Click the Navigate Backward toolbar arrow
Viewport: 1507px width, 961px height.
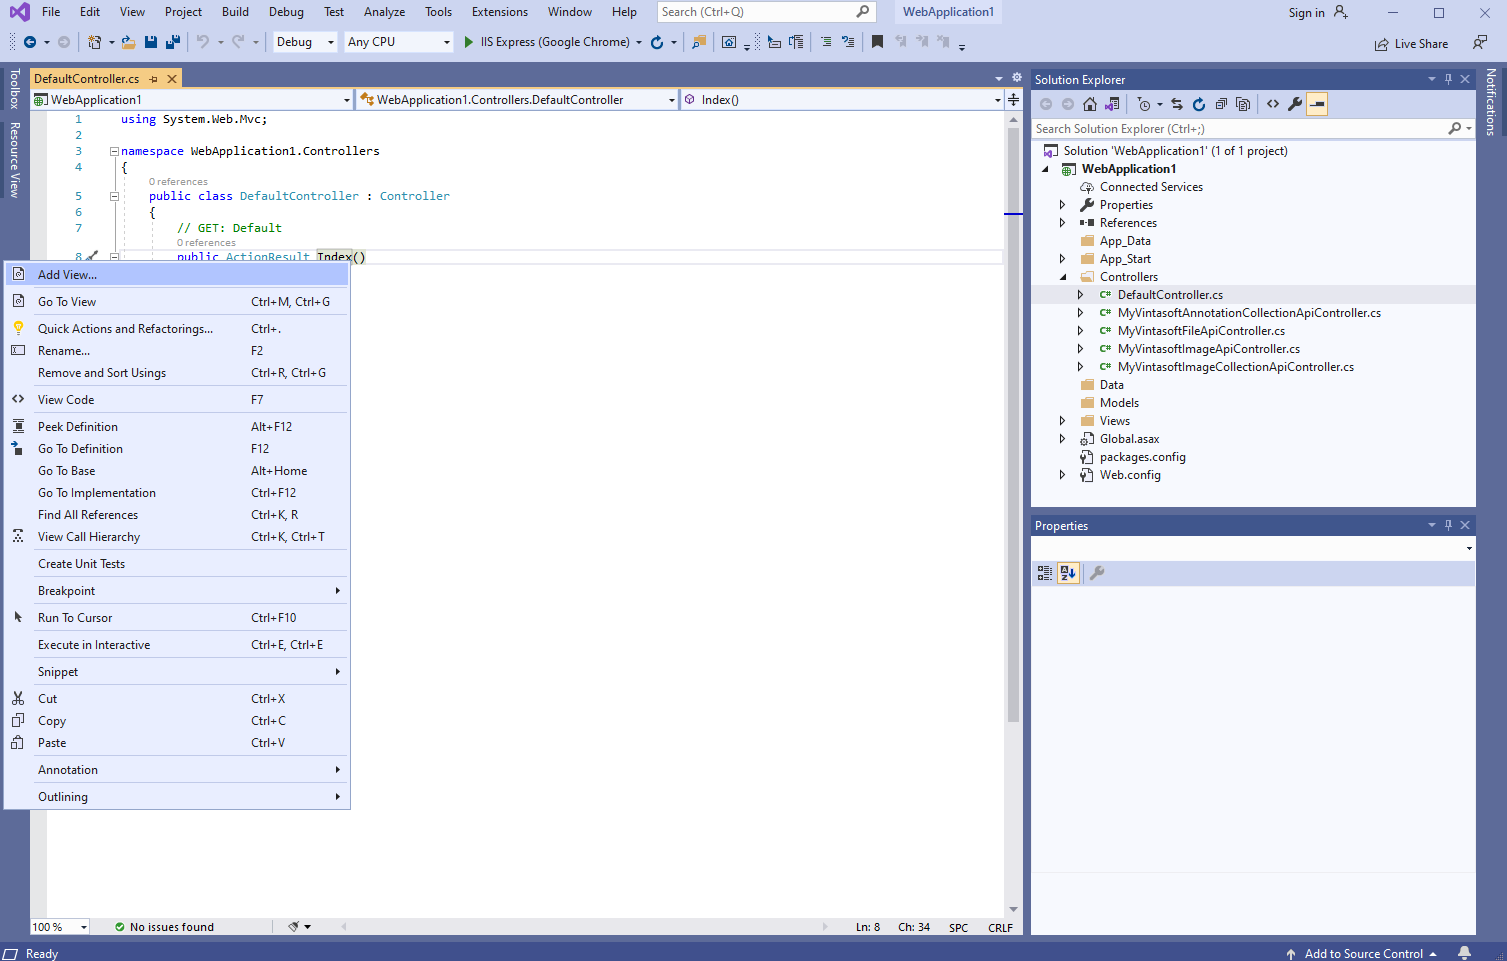(30, 42)
